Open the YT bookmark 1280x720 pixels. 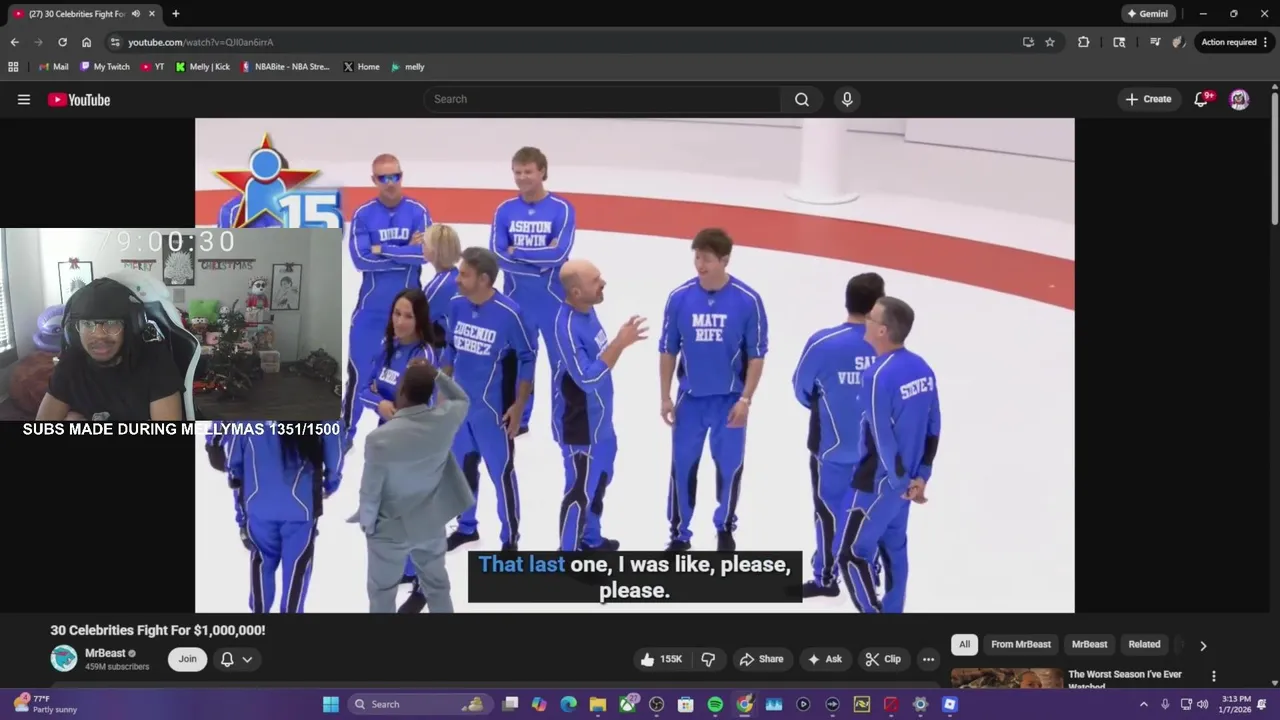pos(152,67)
